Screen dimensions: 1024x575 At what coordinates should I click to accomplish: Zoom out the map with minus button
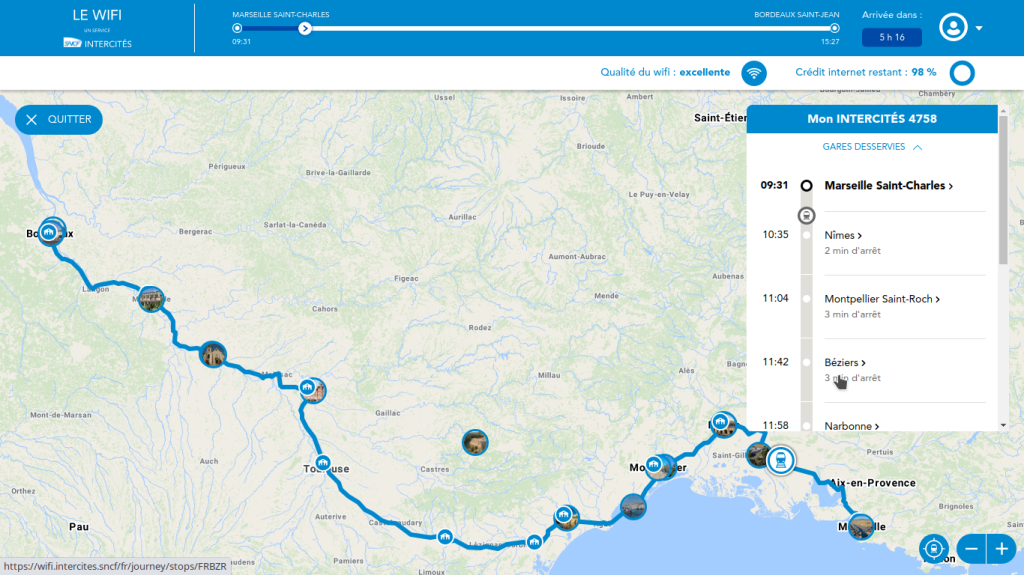[x=971, y=549]
